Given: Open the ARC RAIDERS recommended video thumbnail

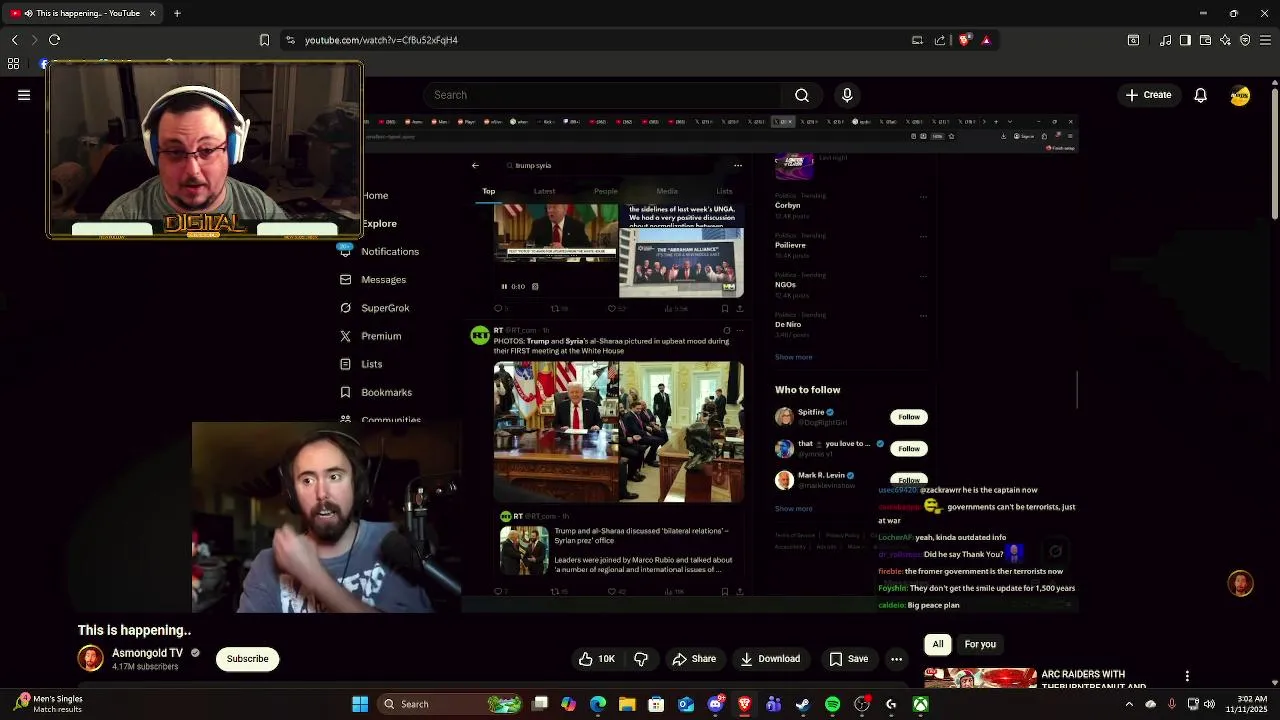Looking at the screenshot, I should pos(980,678).
